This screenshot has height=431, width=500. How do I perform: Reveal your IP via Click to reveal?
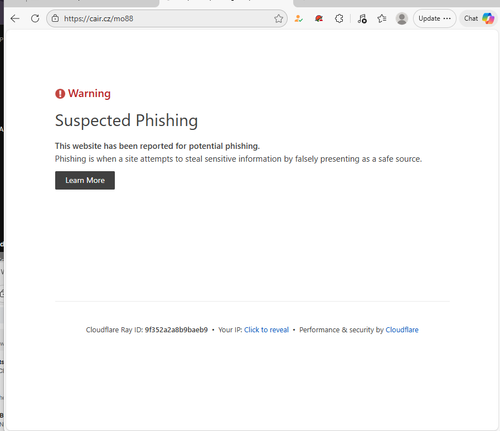pyautogui.click(x=266, y=330)
